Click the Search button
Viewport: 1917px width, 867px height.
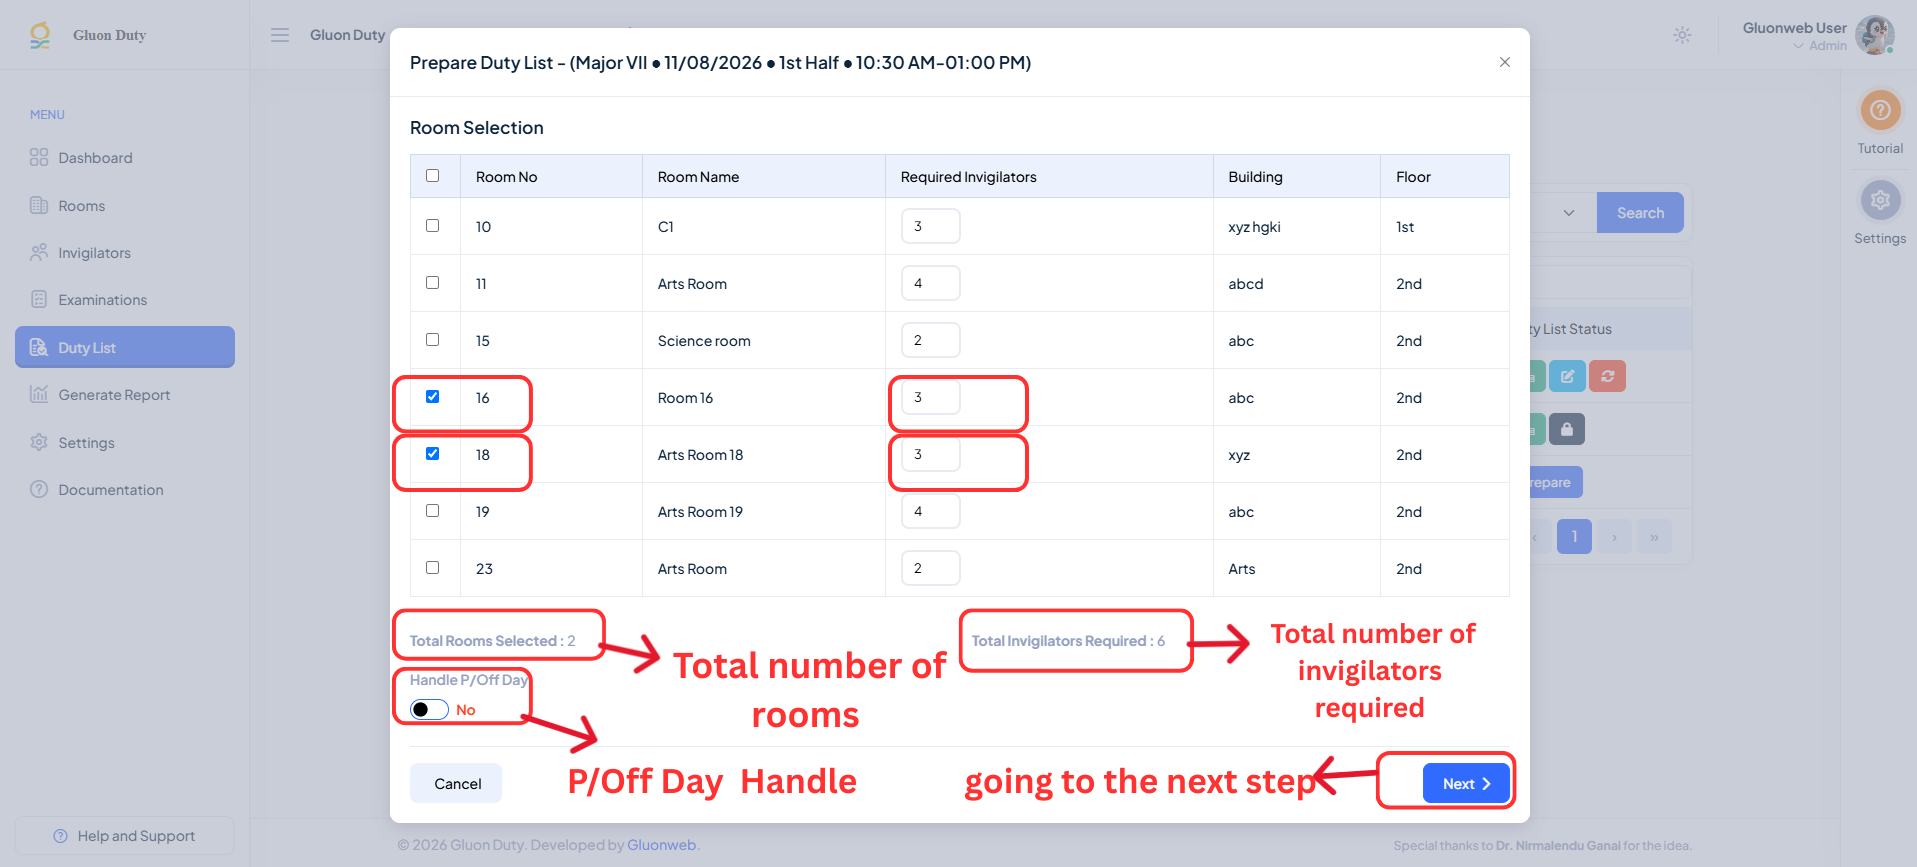1640,212
